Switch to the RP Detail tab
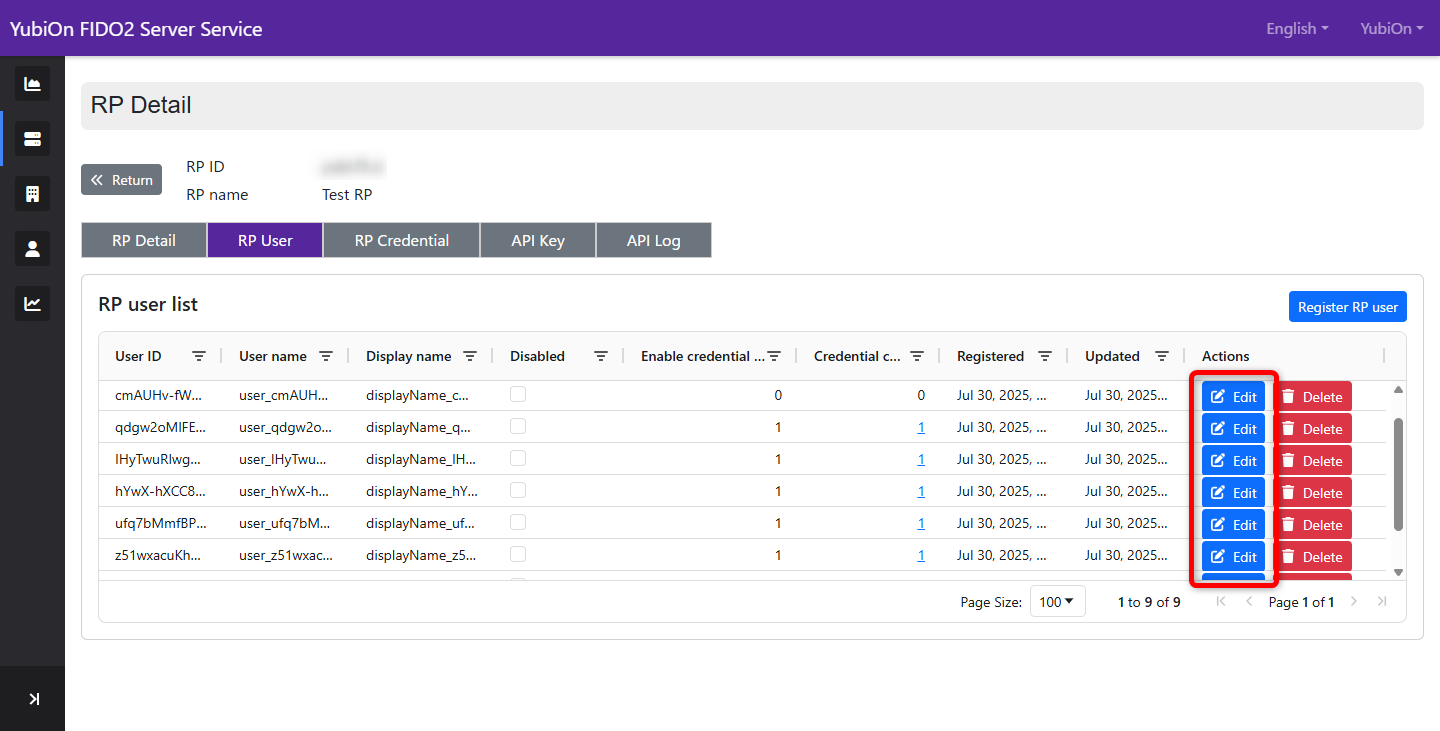1440x731 pixels. point(144,240)
